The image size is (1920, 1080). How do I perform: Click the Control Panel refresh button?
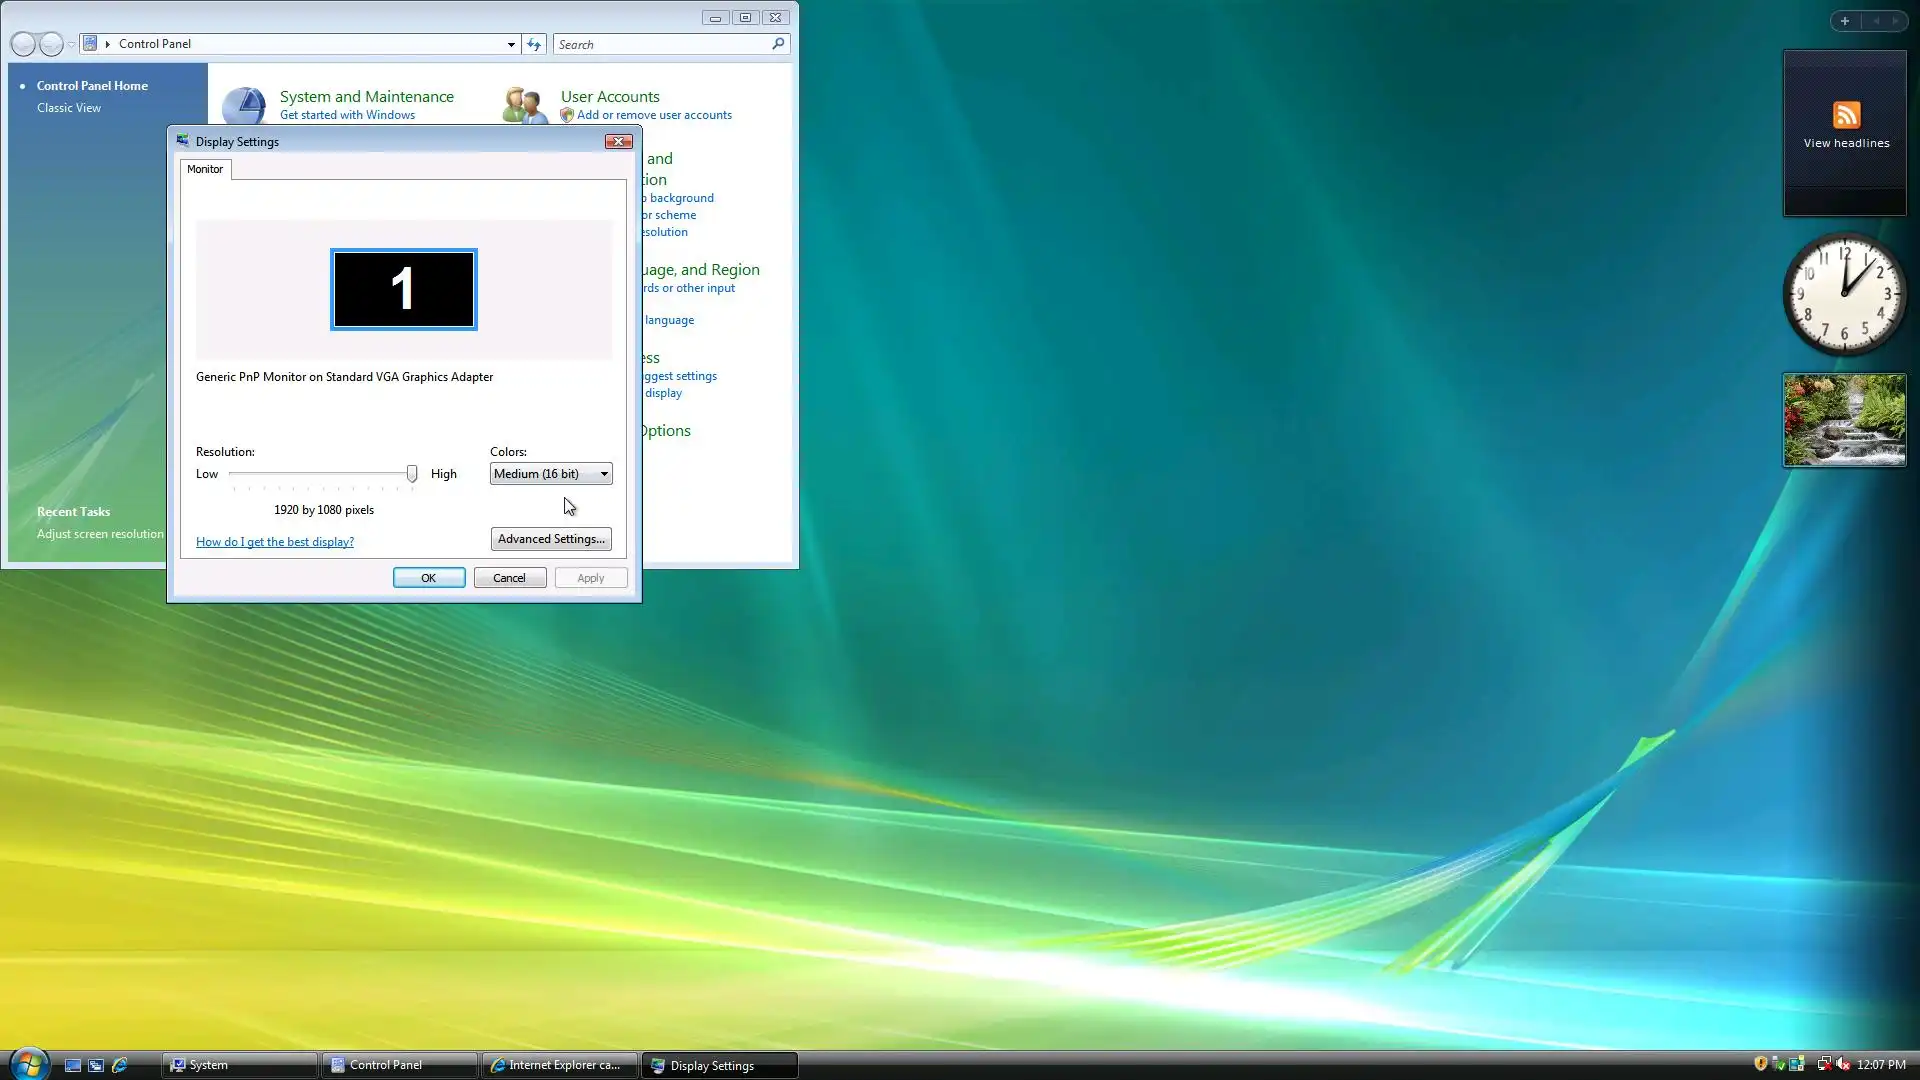coord(534,44)
